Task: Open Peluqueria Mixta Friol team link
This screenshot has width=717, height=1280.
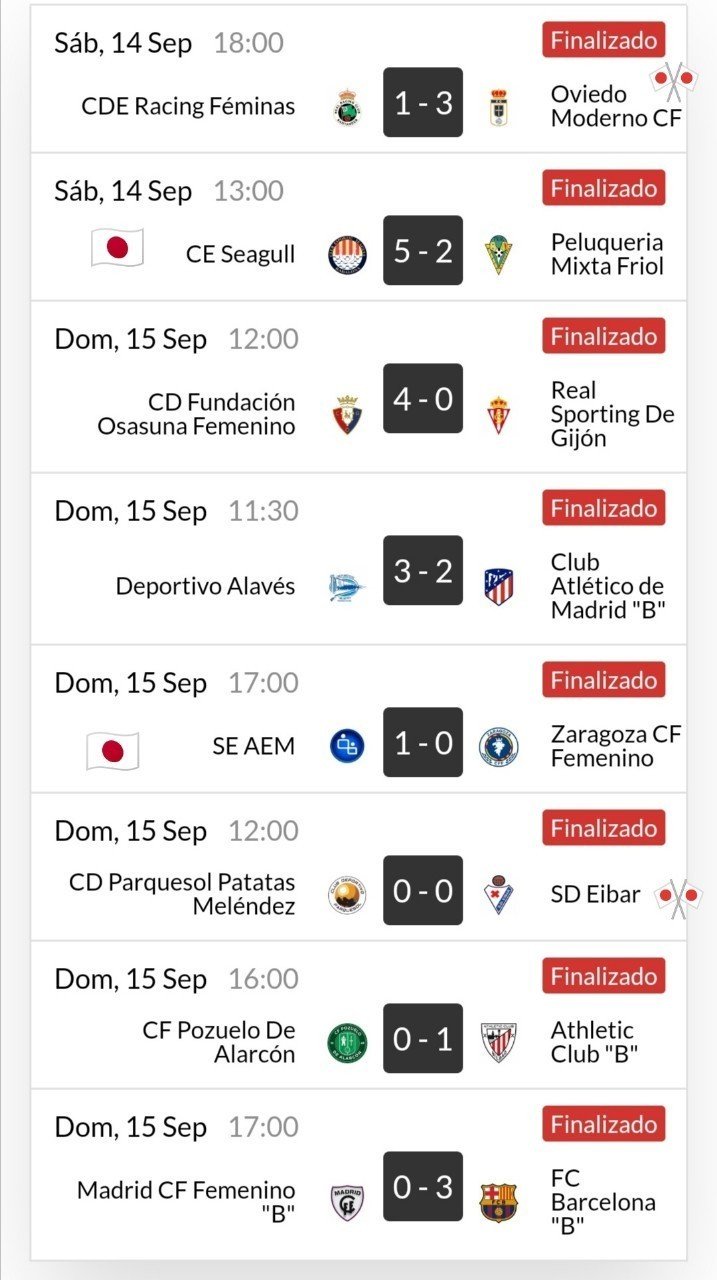Action: pyautogui.click(x=607, y=254)
